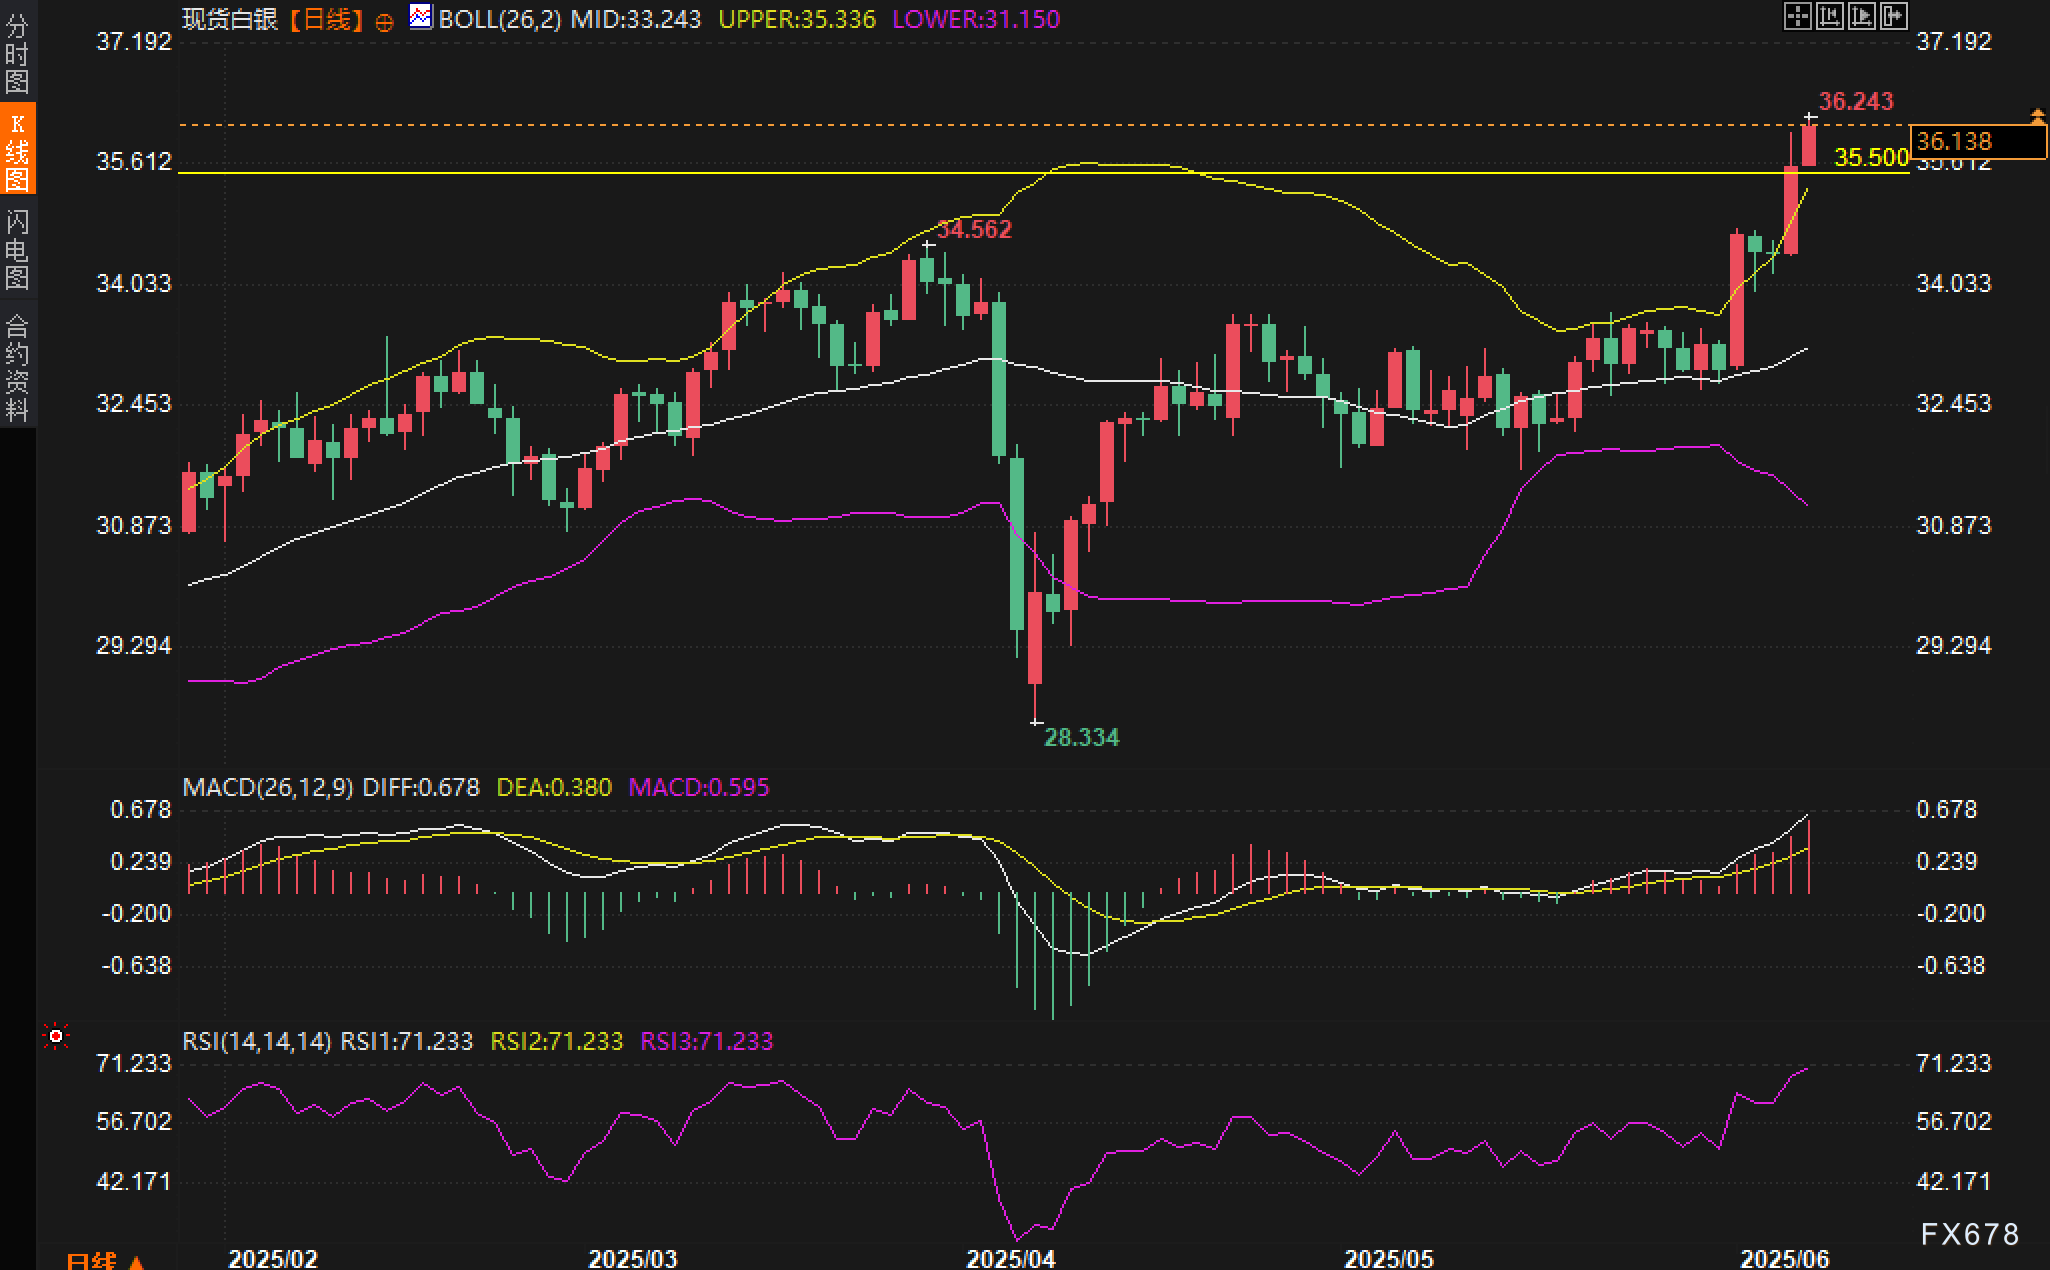Open the 闪电图 side tab
Viewport: 2050px width, 1270px height.
pyautogui.click(x=17, y=249)
